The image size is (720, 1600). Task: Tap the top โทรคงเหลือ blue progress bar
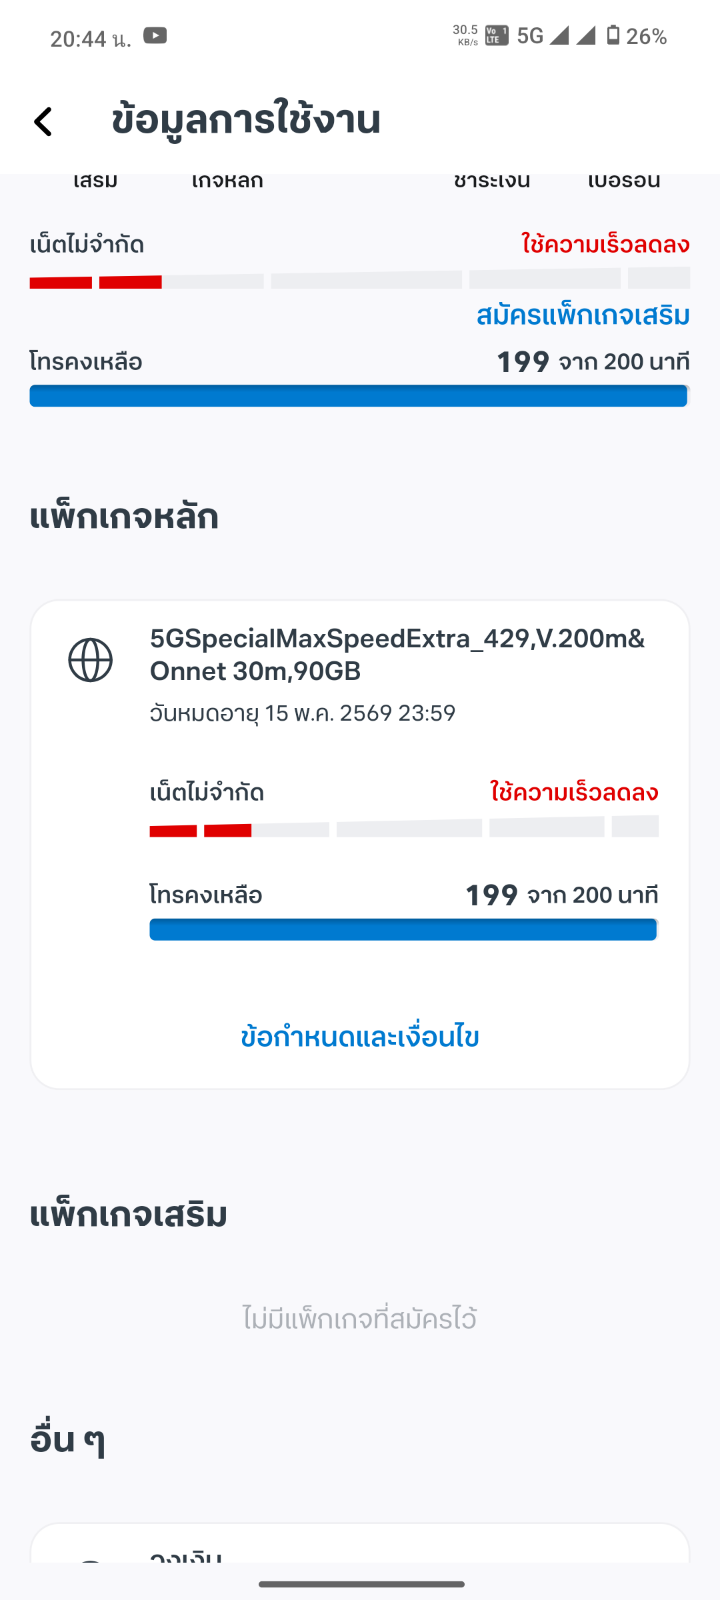359,396
